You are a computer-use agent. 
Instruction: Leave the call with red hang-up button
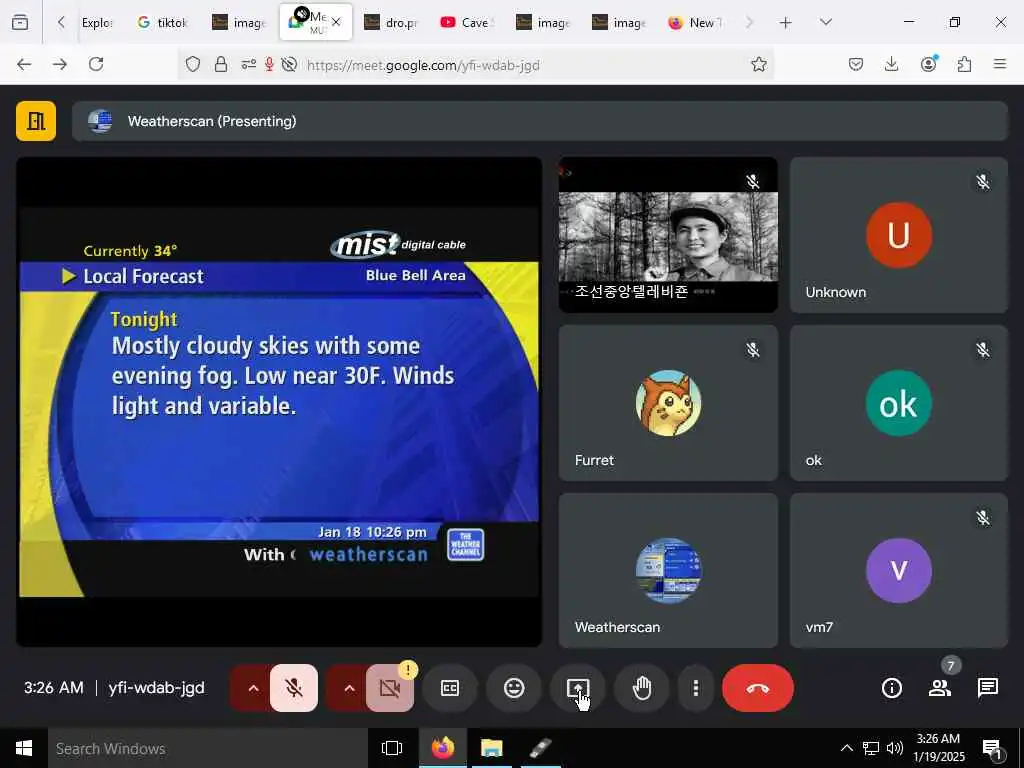pyautogui.click(x=758, y=688)
